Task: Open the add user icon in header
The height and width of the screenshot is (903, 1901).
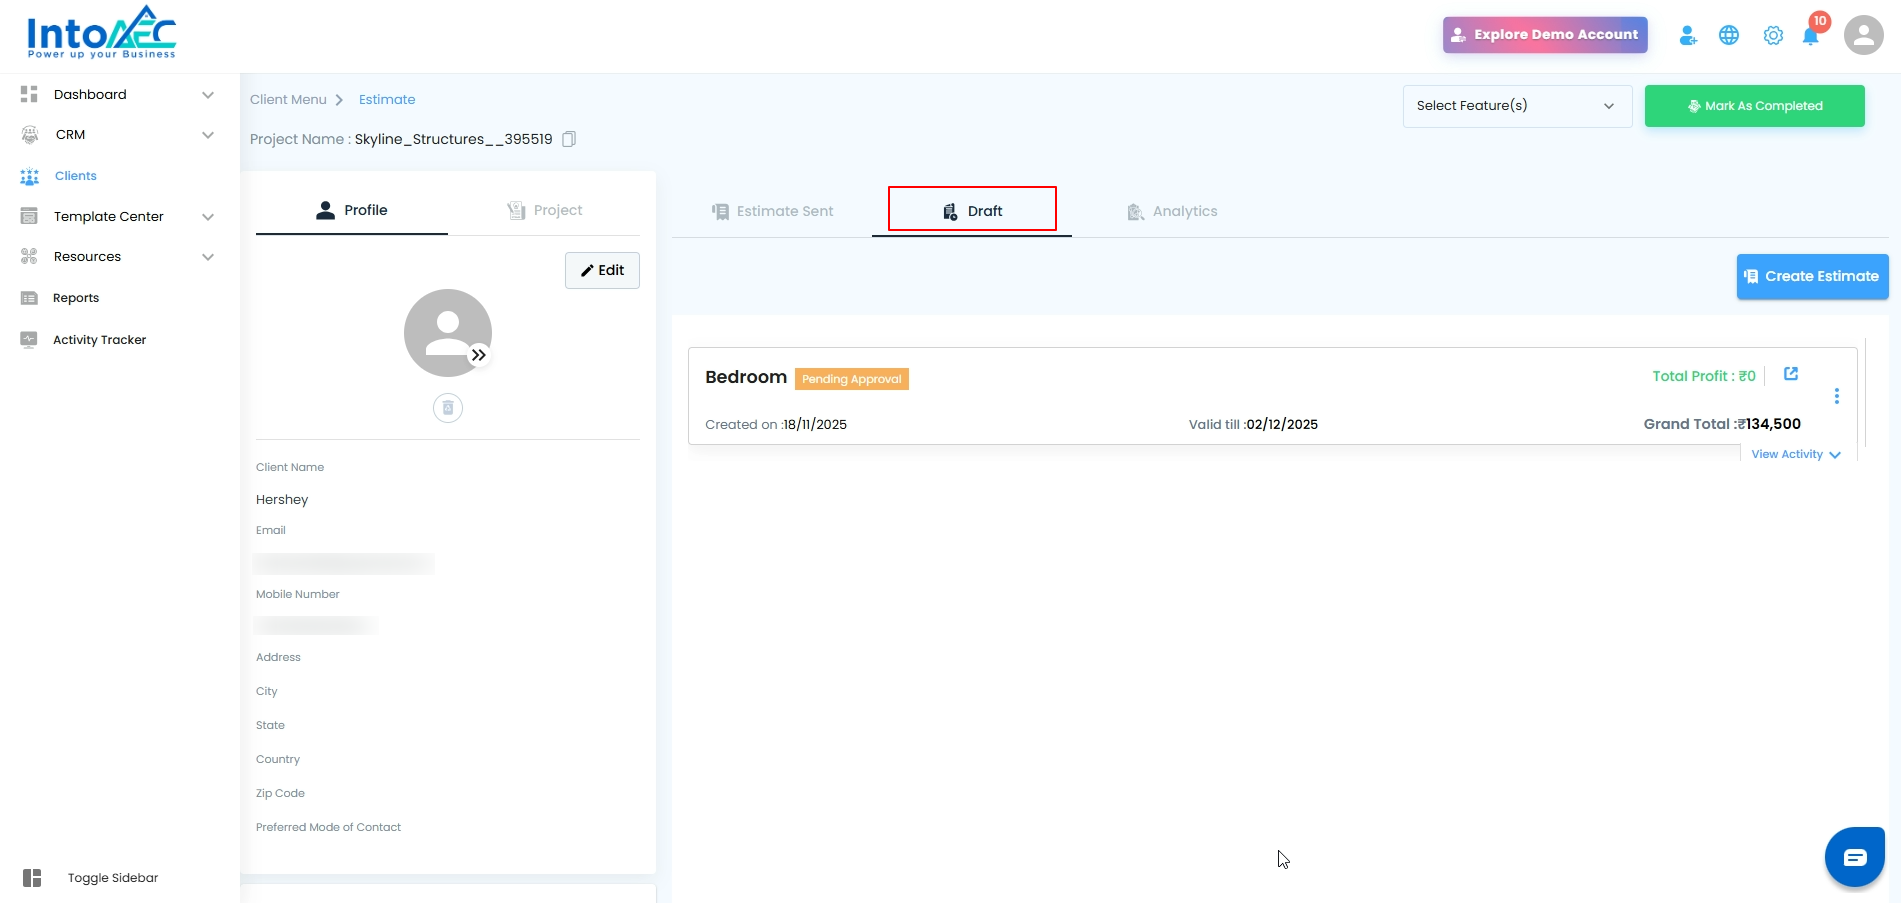Action: (x=1688, y=35)
